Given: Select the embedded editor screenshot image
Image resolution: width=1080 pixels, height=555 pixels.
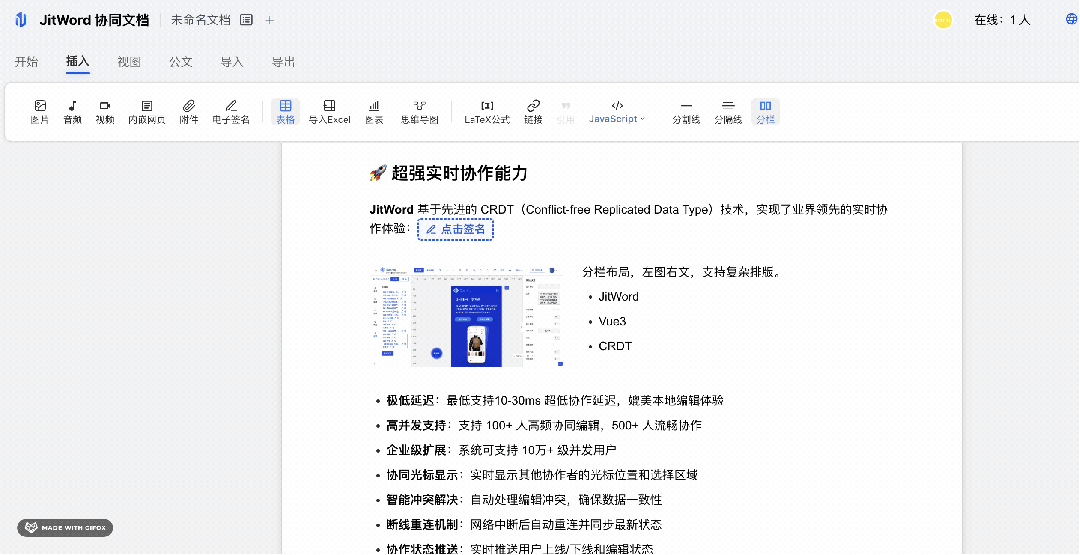Looking at the screenshot, I should 466,316.
